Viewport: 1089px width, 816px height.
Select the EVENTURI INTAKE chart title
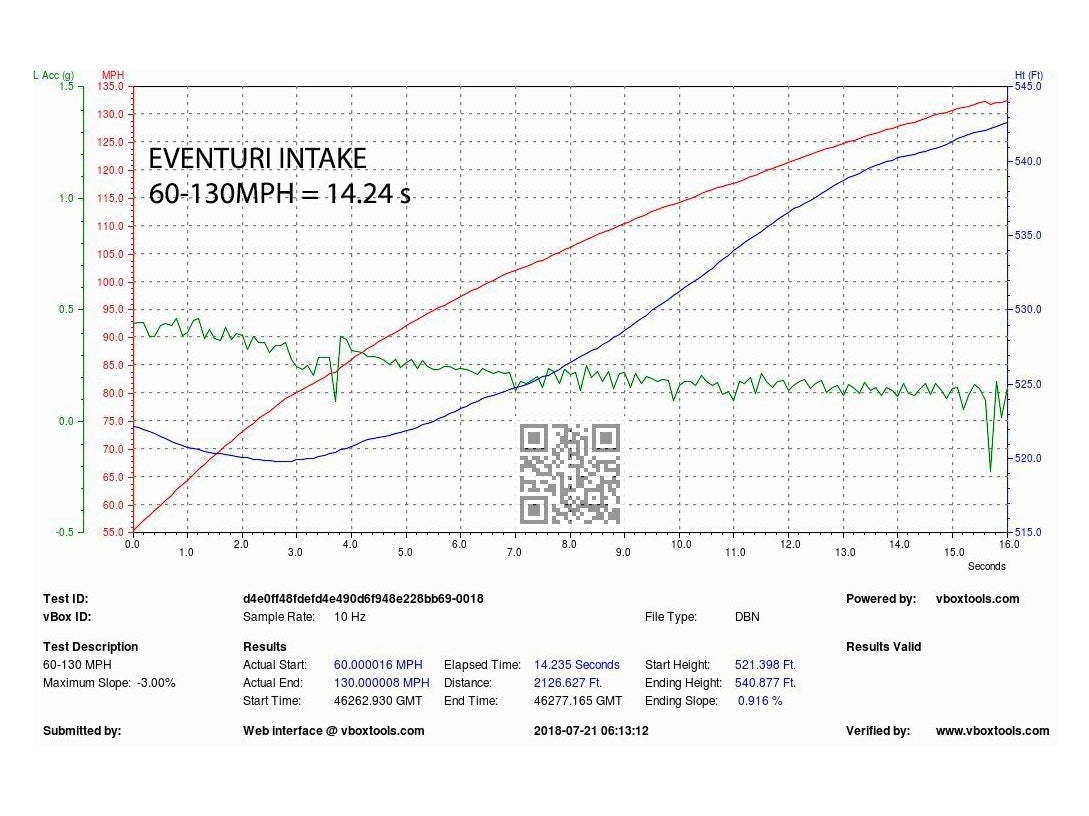[x=258, y=158]
